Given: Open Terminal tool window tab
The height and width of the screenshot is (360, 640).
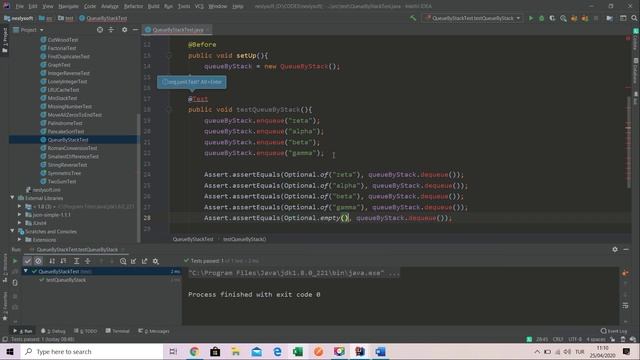Looking at the screenshot, I should click(117, 331).
